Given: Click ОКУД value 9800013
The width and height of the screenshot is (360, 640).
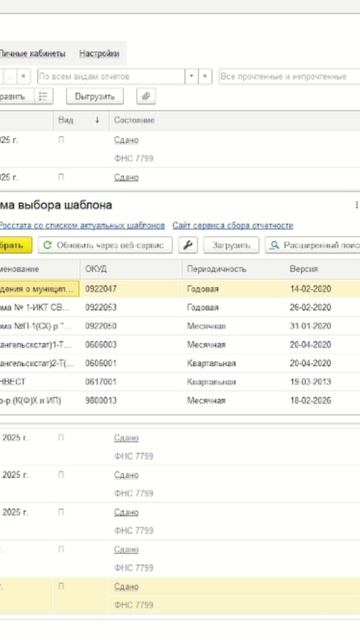Looking at the screenshot, I should (101, 400).
